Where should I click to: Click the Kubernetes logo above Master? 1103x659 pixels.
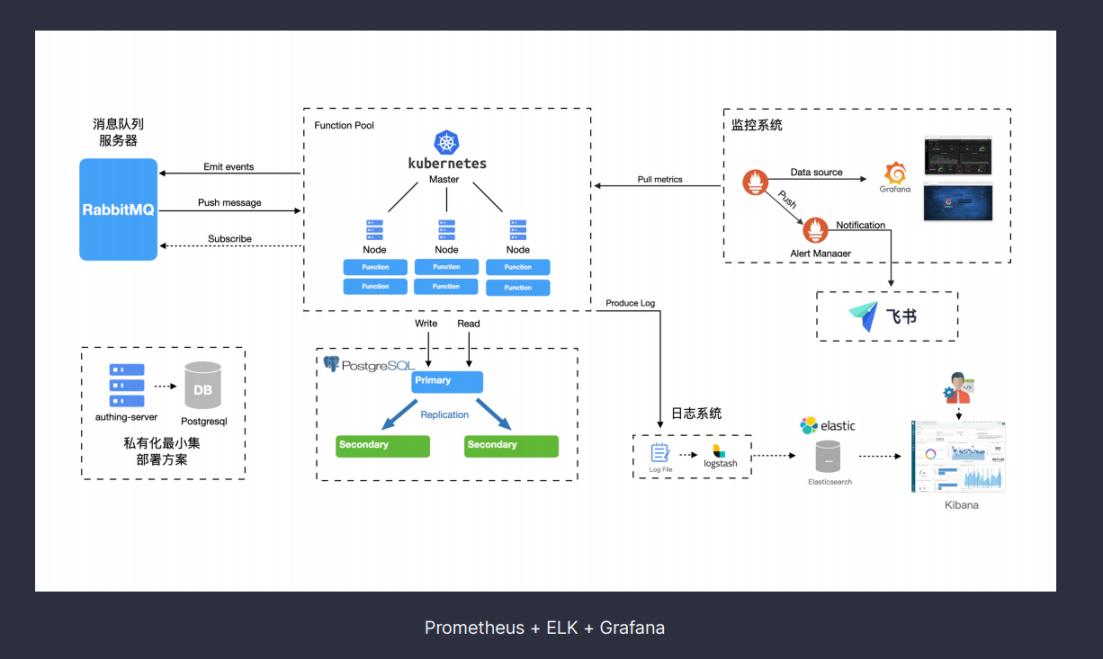446,143
